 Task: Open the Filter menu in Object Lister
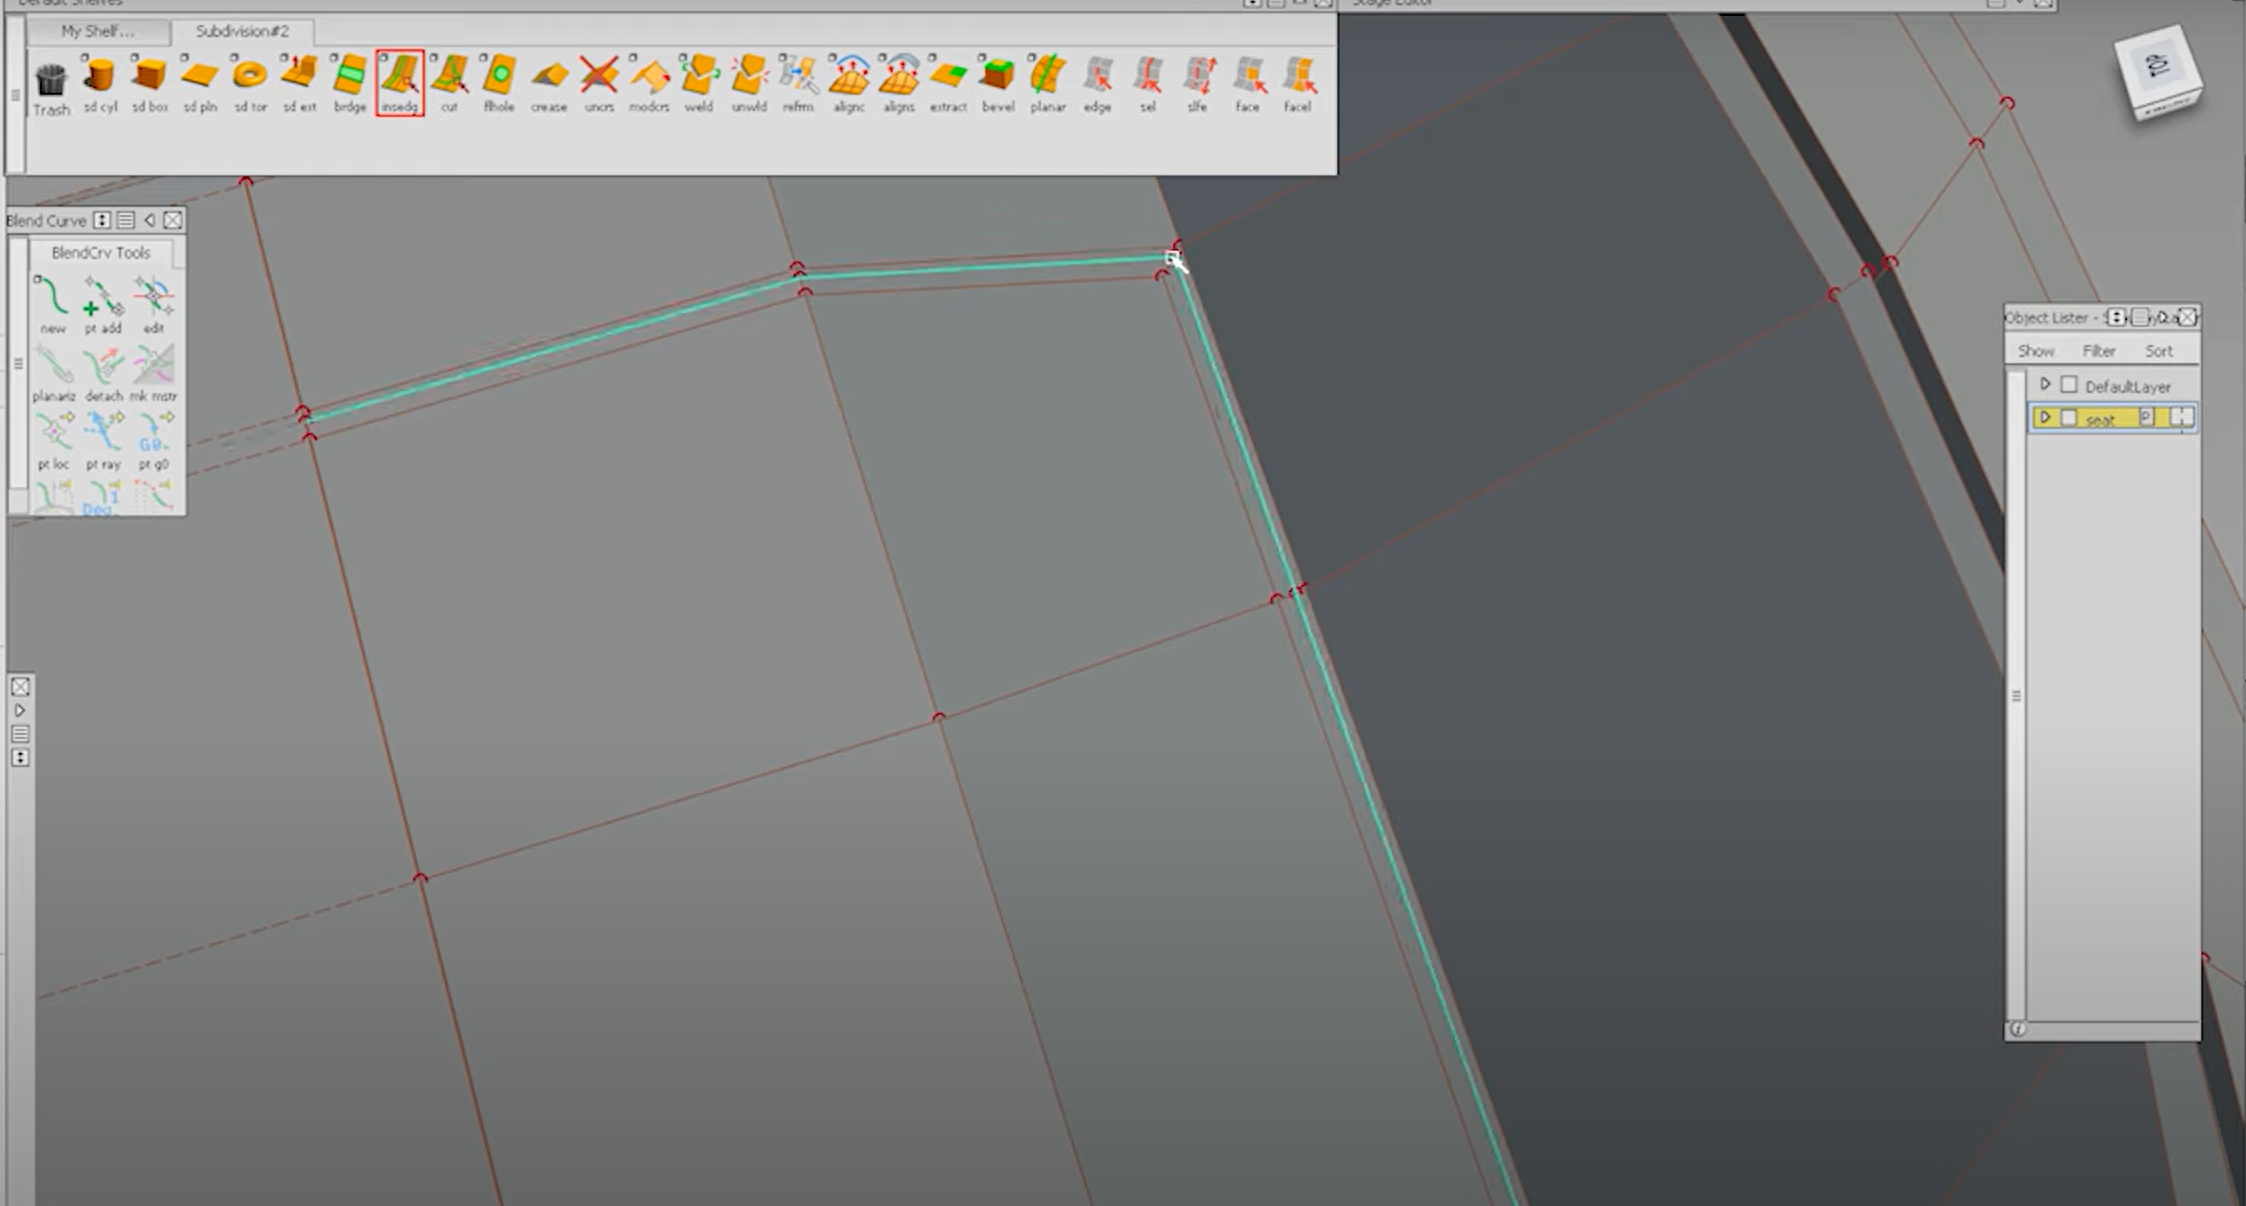click(2098, 350)
